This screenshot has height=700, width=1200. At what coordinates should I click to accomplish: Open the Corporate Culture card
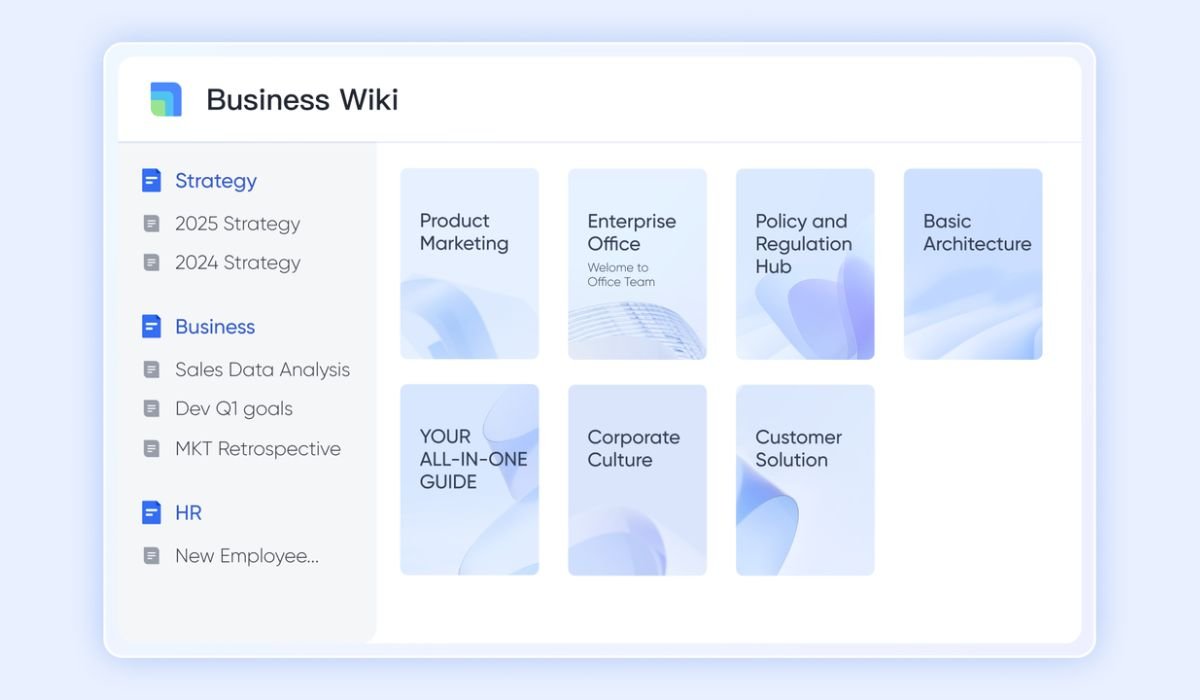[637, 480]
